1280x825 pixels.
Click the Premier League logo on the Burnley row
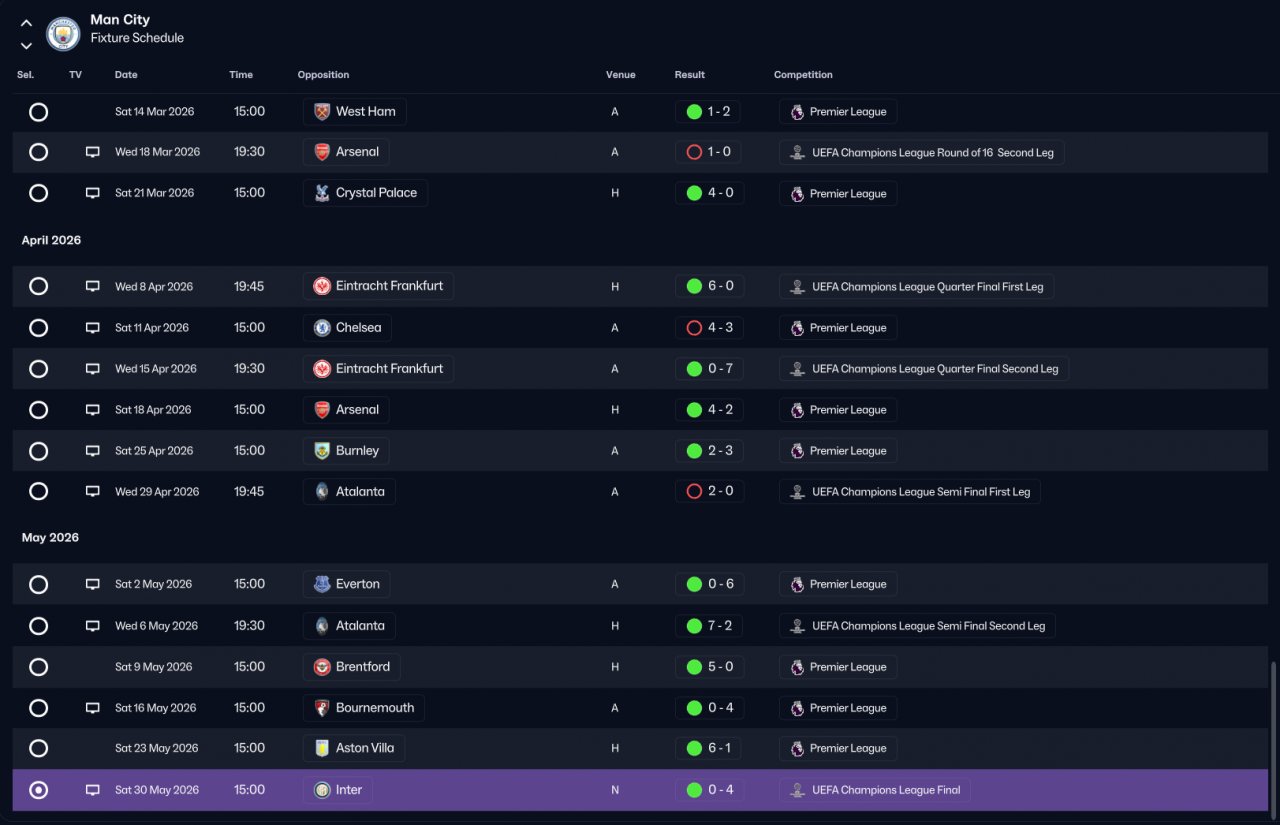coord(797,451)
